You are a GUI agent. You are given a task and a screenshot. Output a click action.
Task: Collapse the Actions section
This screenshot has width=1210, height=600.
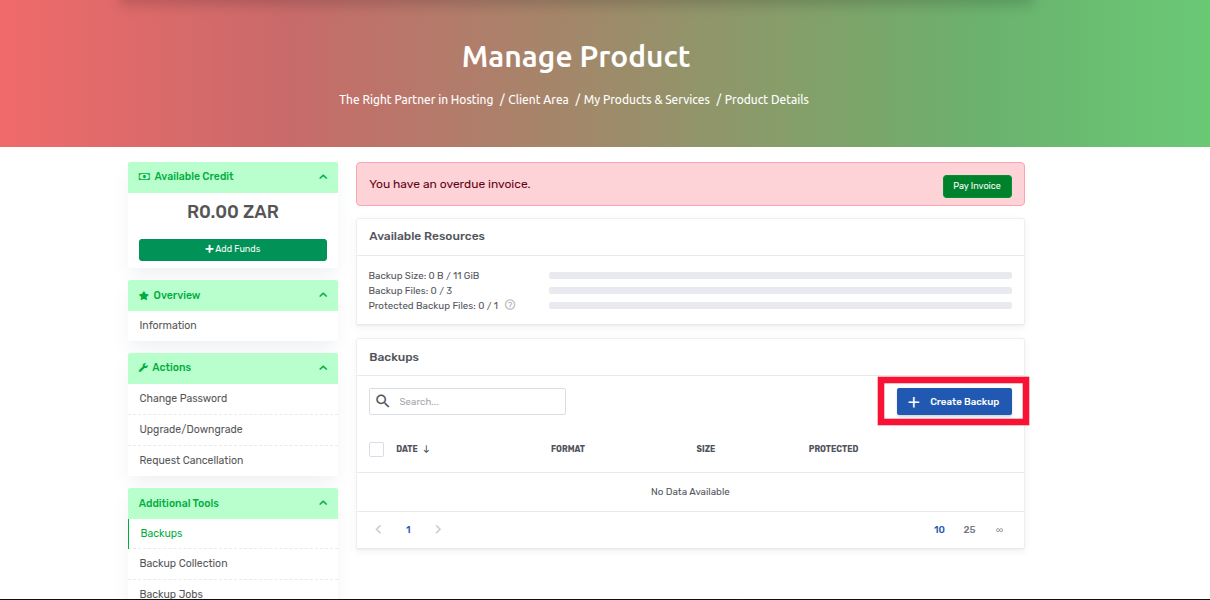tap(322, 367)
